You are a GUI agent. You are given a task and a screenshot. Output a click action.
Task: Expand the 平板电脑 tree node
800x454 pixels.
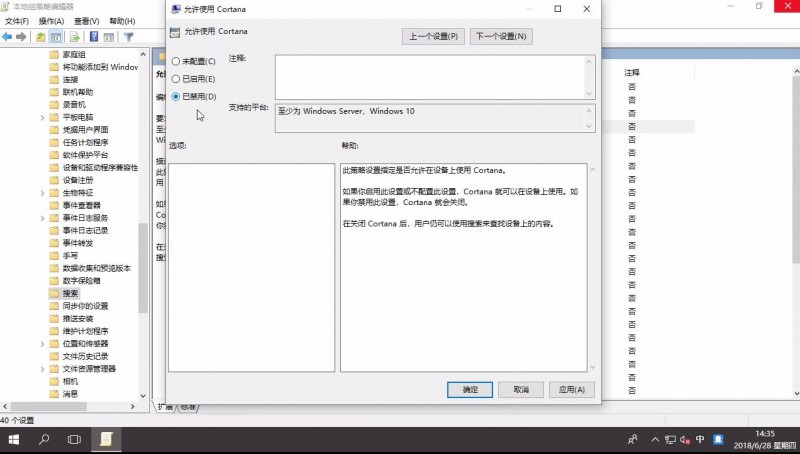coord(42,117)
